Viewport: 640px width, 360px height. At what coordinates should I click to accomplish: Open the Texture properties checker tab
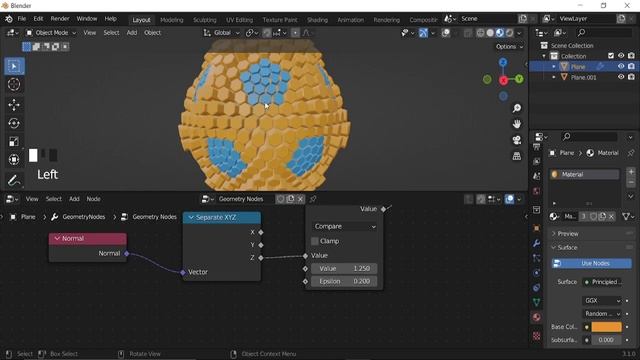(537, 336)
